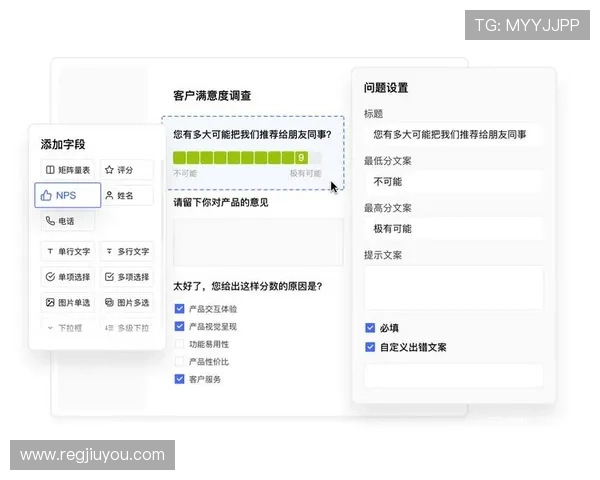This screenshot has height=480, width=600.
Task: Add the 多项选择 multiple choice field
Action: pyautogui.click(x=127, y=277)
